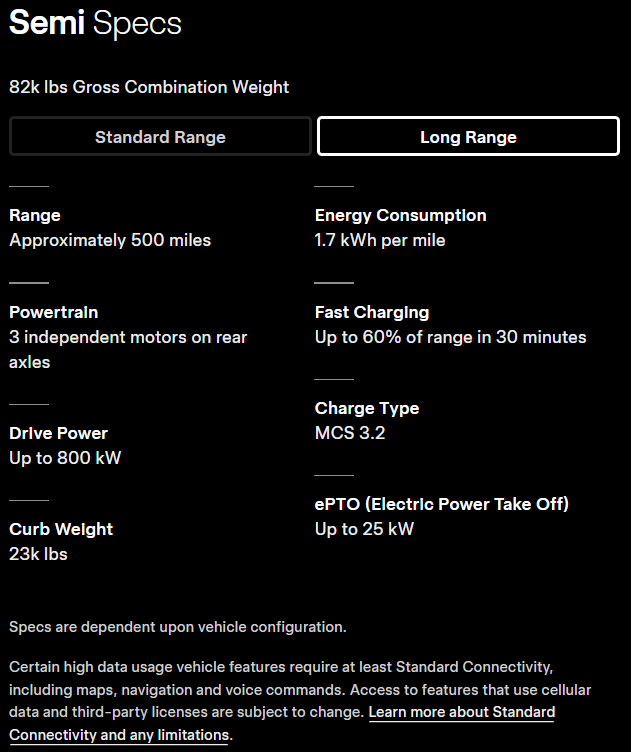Click the Drive Power label
The width and height of the screenshot is (631, 752).
(x=58, y=433)
